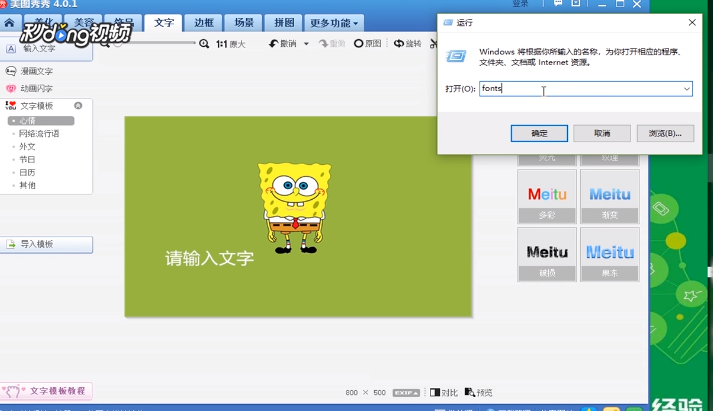Open the feedback chat icon in title bar
This screenshot has height=411, width=713.
558,4
